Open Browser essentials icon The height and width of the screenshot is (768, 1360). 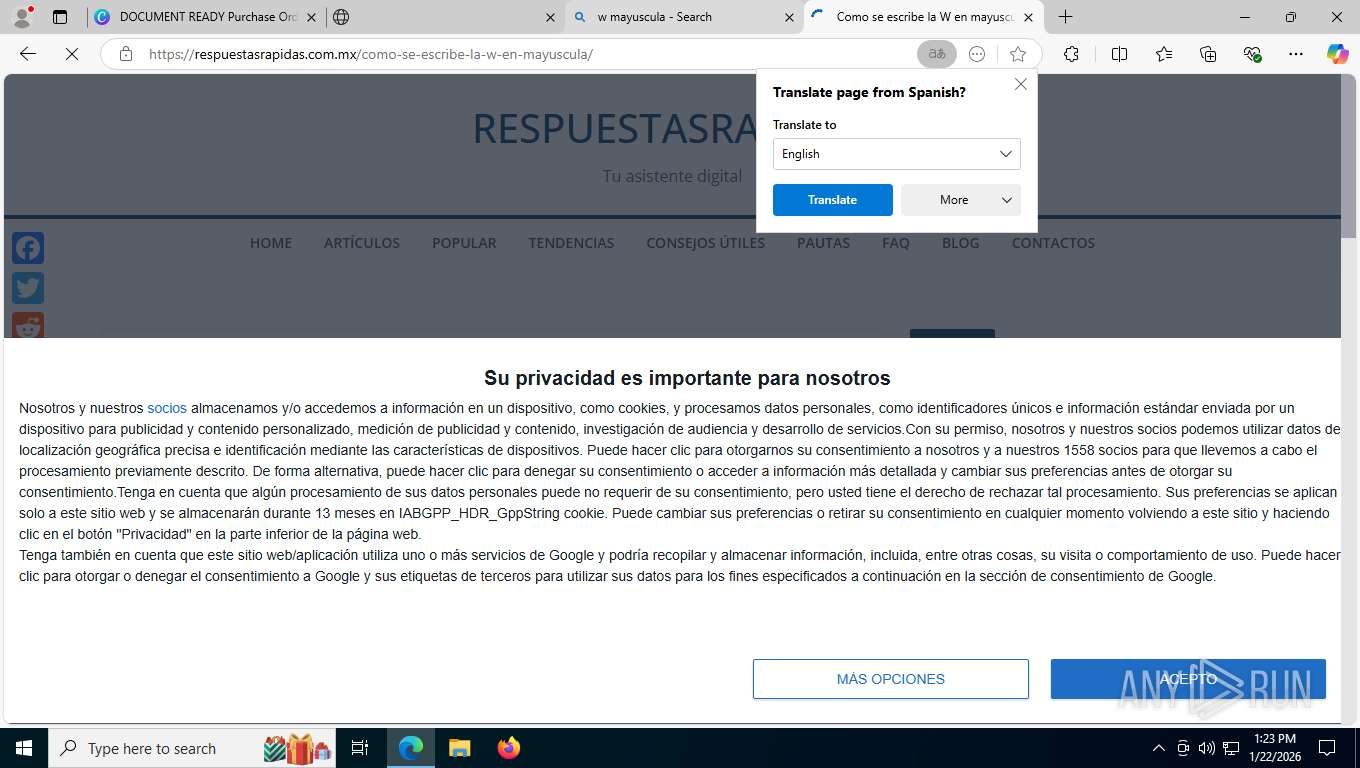(x=1252, y=54)
